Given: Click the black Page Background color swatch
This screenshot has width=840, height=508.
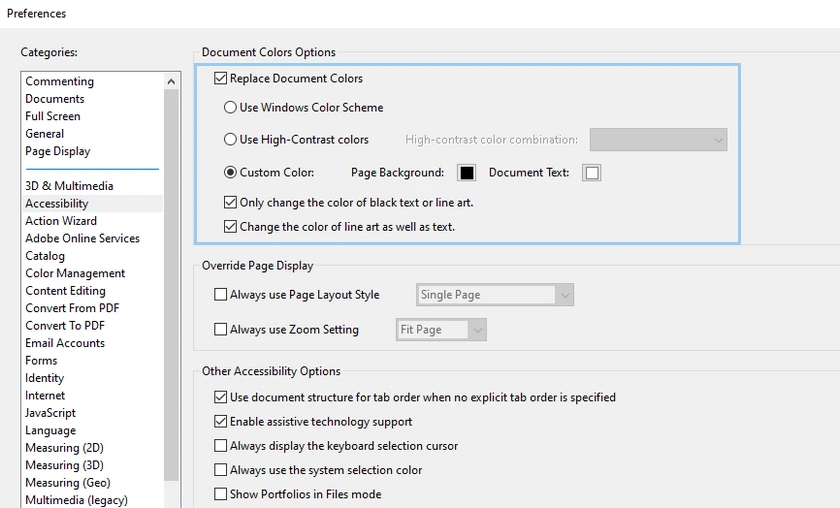Looking at the screenshot, I should [466, 173].
